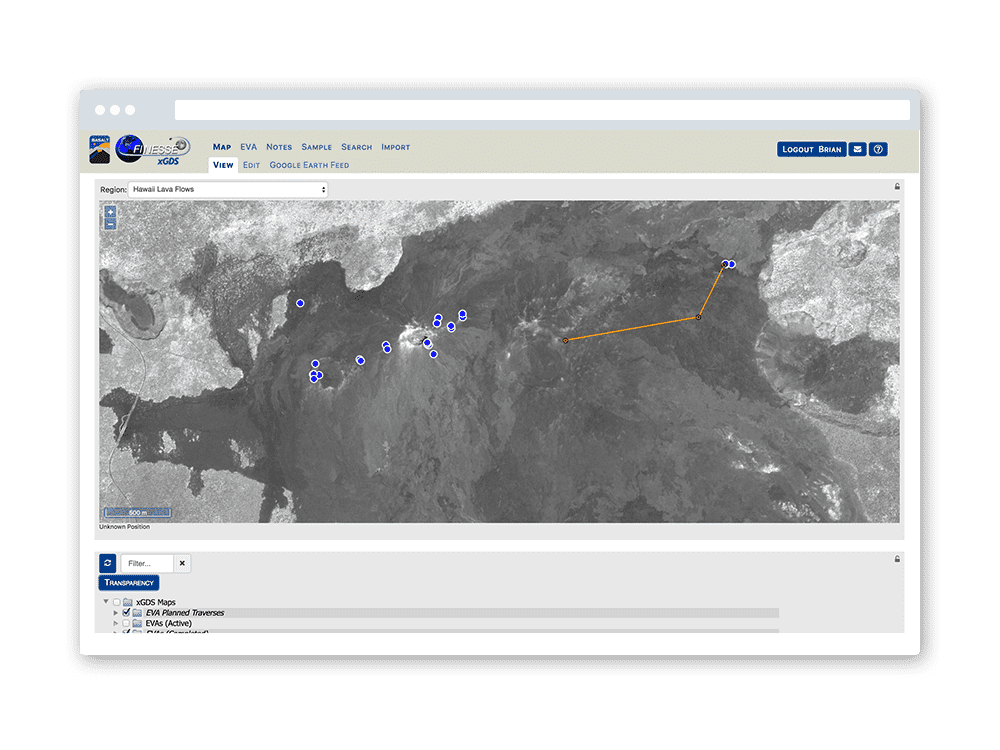Image resolution: width=1000 pixels, height=750 pixels.
Task: Expand the EVAs (Active) node
Action: coord(115,624)
